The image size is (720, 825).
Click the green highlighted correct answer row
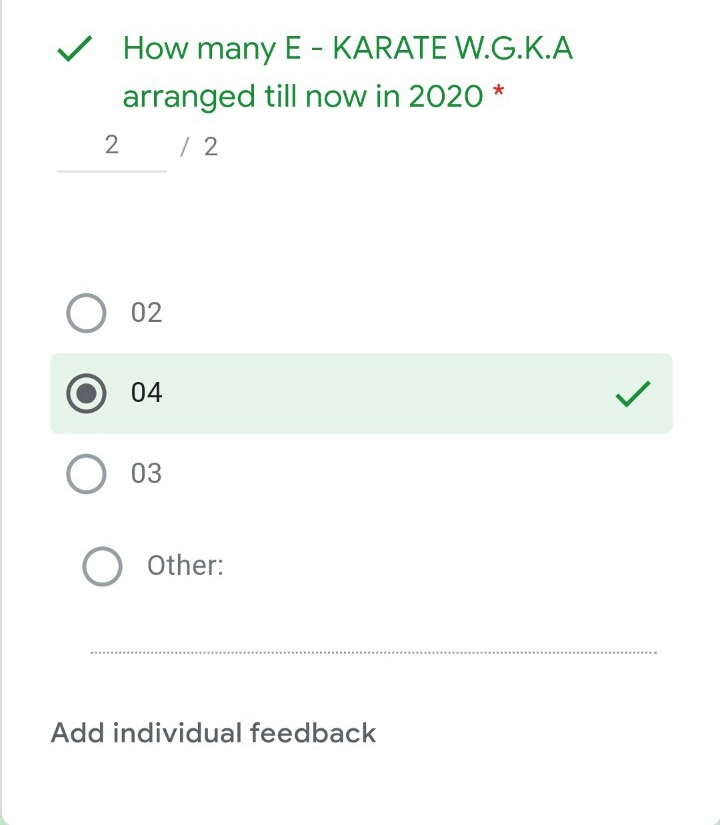(x=360, y=393)
